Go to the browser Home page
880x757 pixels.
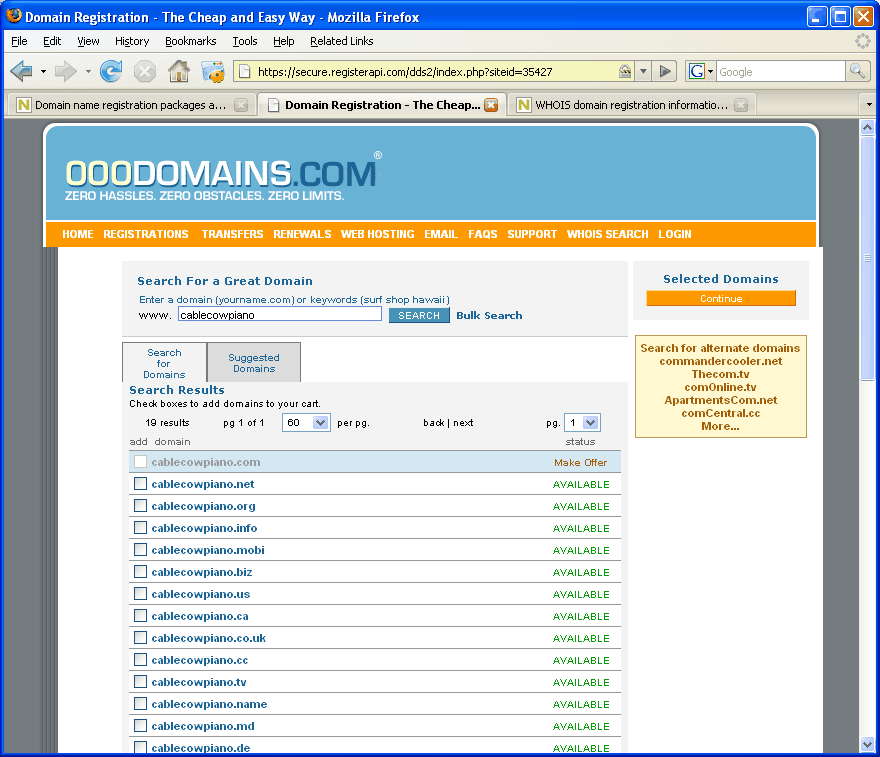click(179, 71)
